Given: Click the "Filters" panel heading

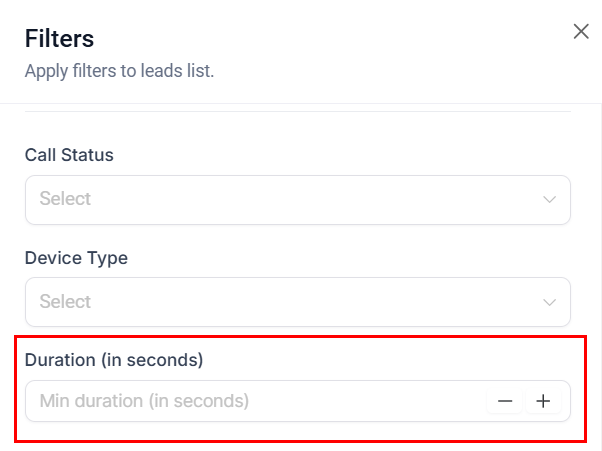Looking at the screenshot, I should [x=59, y=39].
